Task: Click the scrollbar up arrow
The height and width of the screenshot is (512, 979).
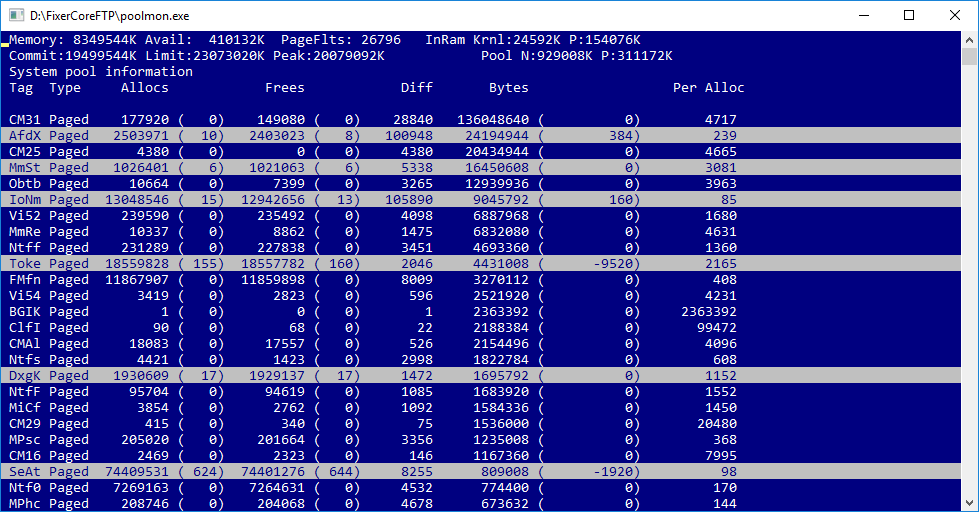Action: 969,39
